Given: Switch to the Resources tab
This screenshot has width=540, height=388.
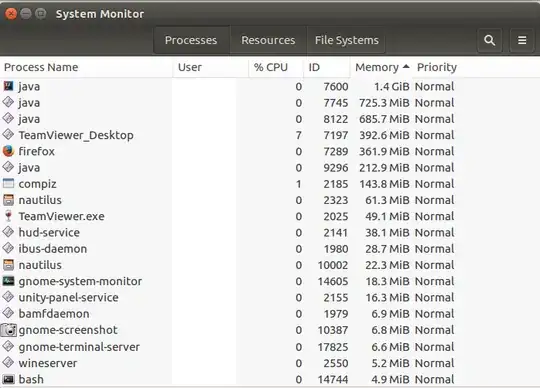Looking at the screenshot, I should (268, 40).
